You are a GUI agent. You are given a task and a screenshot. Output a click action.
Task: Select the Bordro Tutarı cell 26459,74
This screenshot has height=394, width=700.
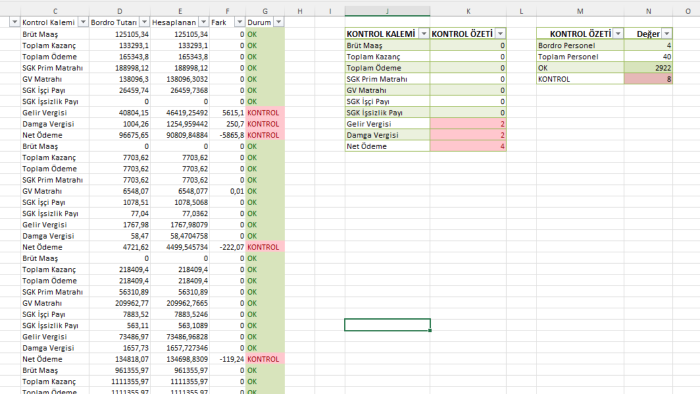click(120, 90)
